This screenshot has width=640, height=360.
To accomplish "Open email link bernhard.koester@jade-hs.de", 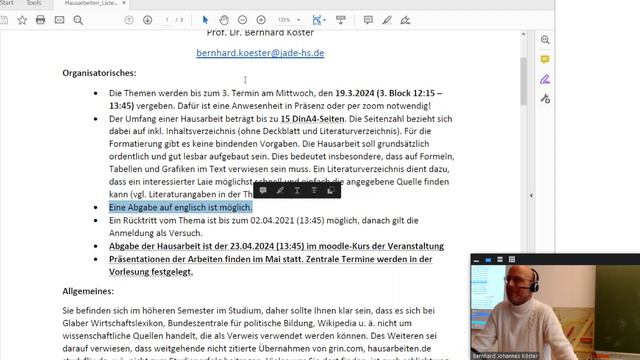I will [x=260, y=53].
